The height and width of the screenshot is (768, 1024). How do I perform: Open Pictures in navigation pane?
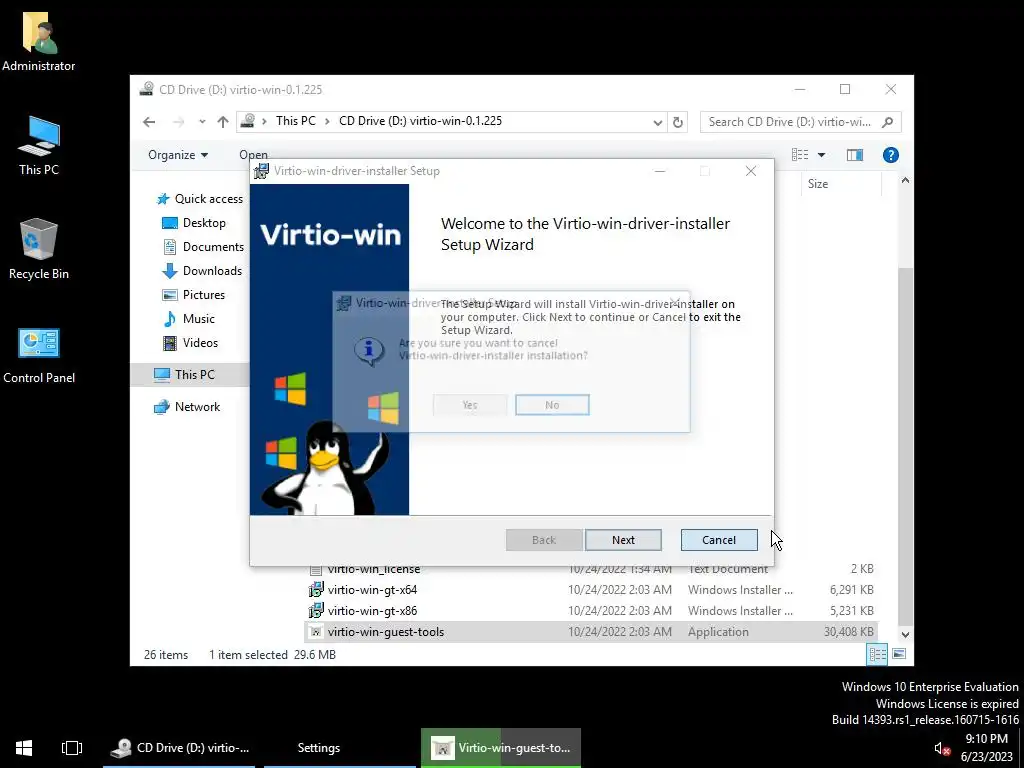click(x=193, y=295)
